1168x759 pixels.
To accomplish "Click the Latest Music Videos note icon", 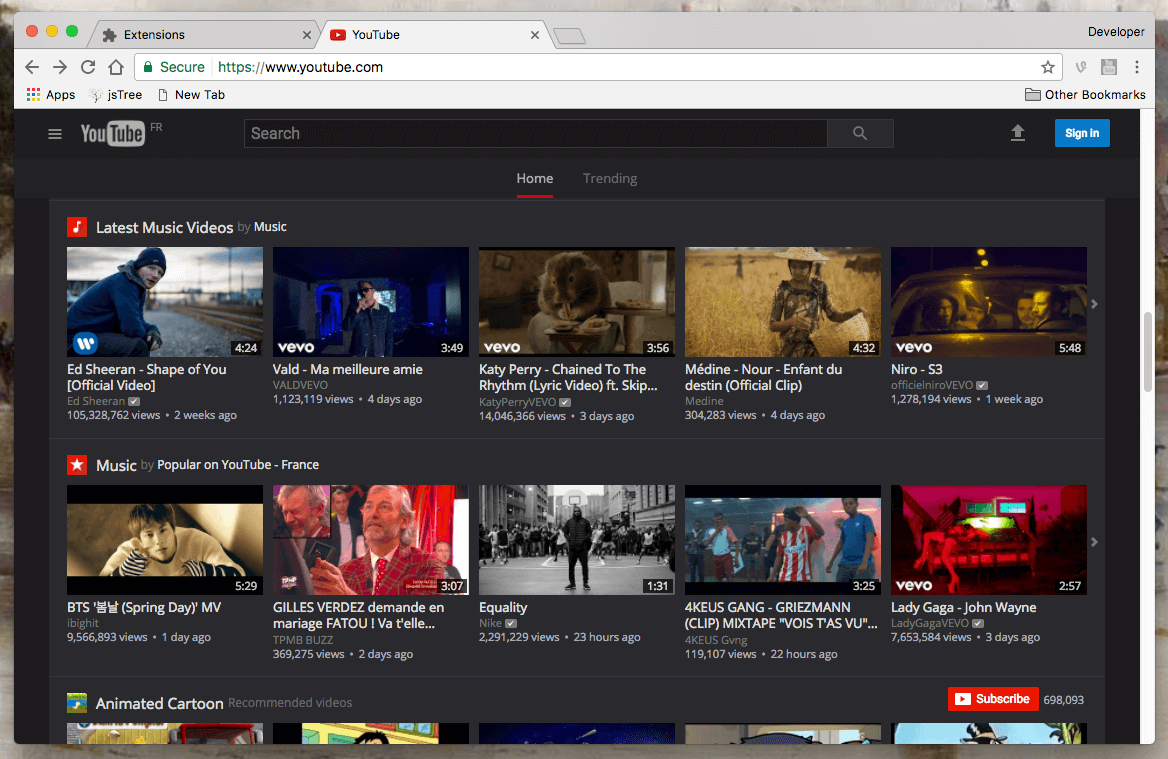I will 77,227.
